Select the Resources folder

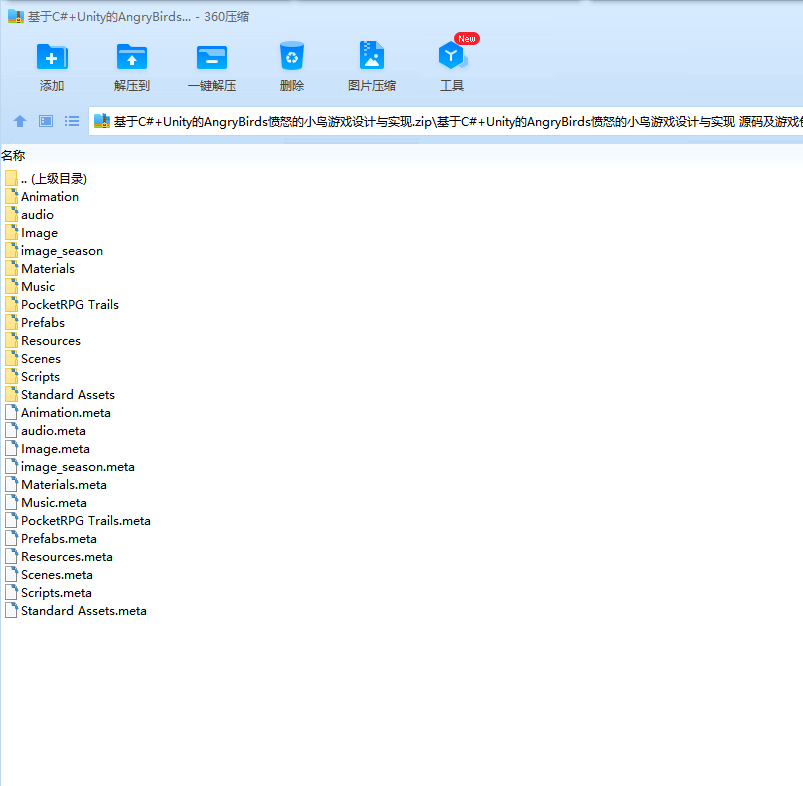(43, 341)
